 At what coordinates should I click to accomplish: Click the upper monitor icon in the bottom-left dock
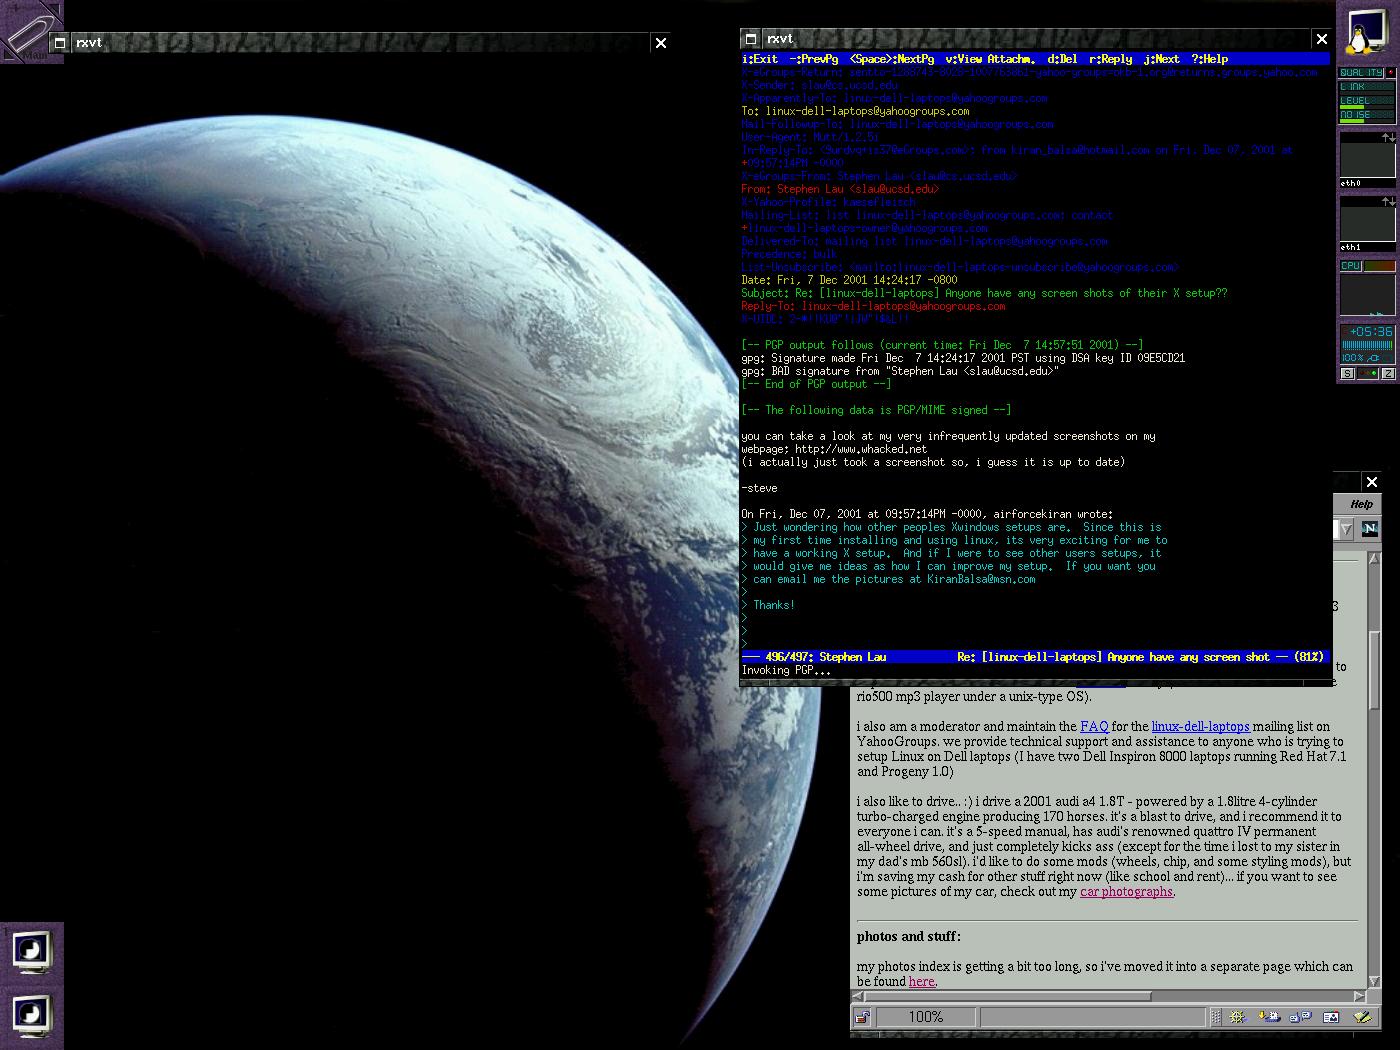(x=31, y=953)
